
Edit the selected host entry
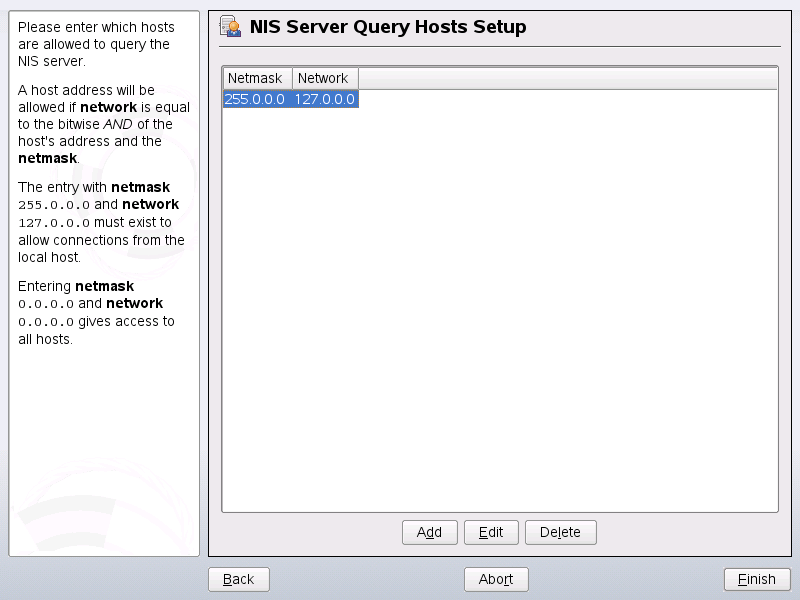[x=491, y=532]
